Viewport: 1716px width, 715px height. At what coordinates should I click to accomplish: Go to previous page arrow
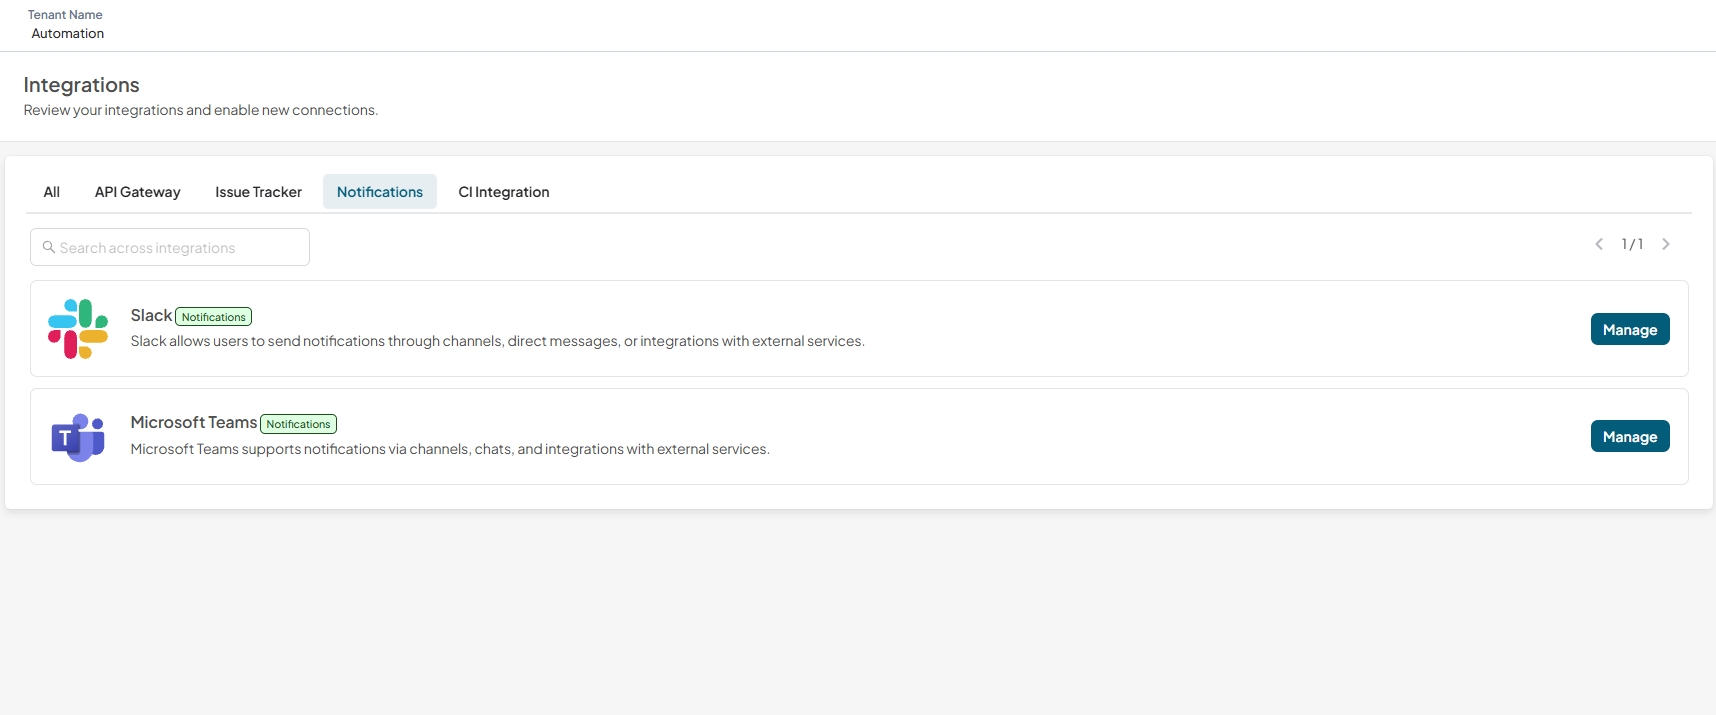coord(1599,244)
